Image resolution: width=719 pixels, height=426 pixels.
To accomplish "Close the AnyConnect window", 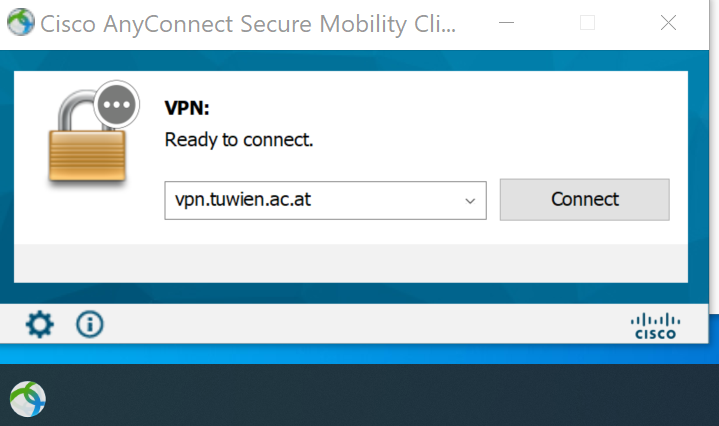I will pyautogui.click(x=668, y=22).
